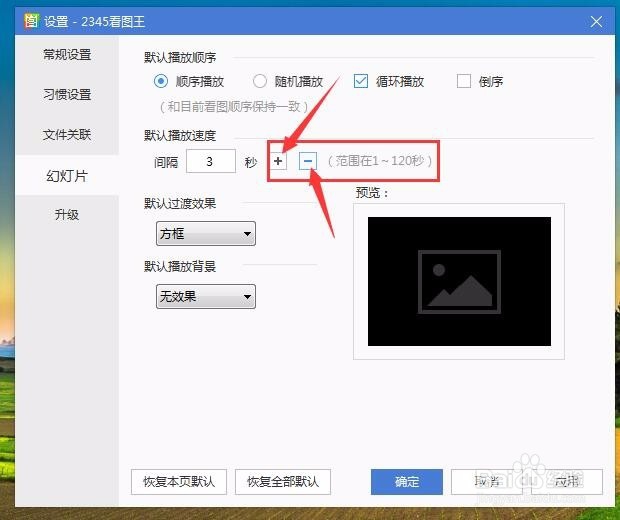Select 顺序播放 radio button
This screenshot has height=520, width=620.
click(x=161, y=81)
